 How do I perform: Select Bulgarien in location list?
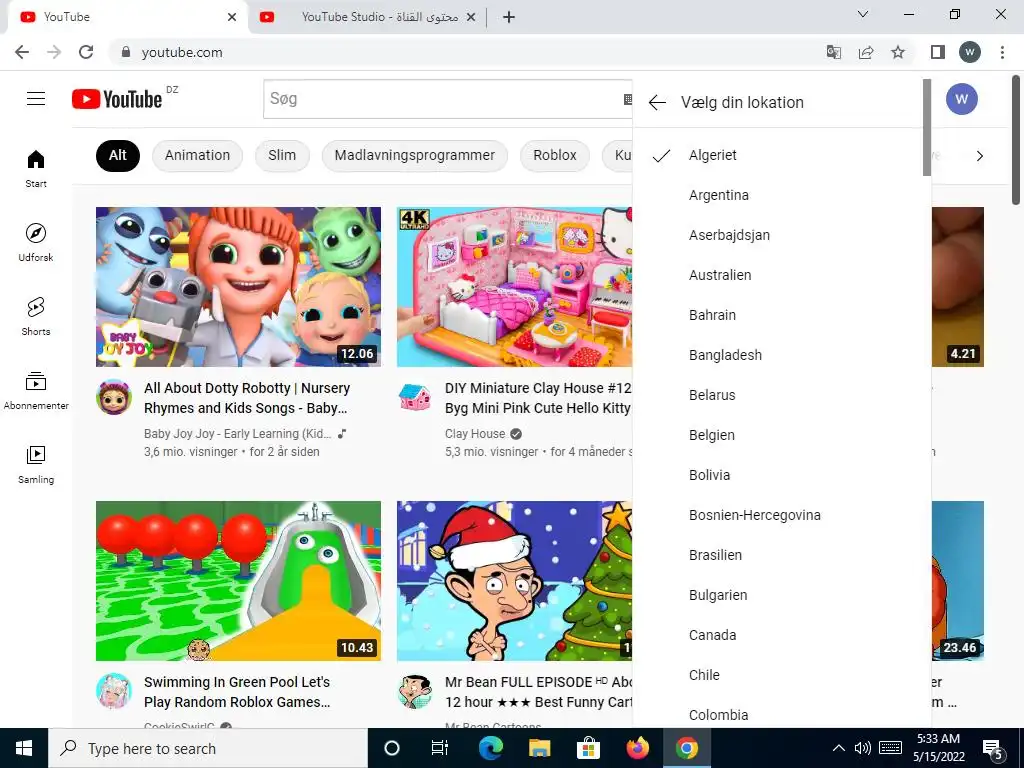point(782,595)
